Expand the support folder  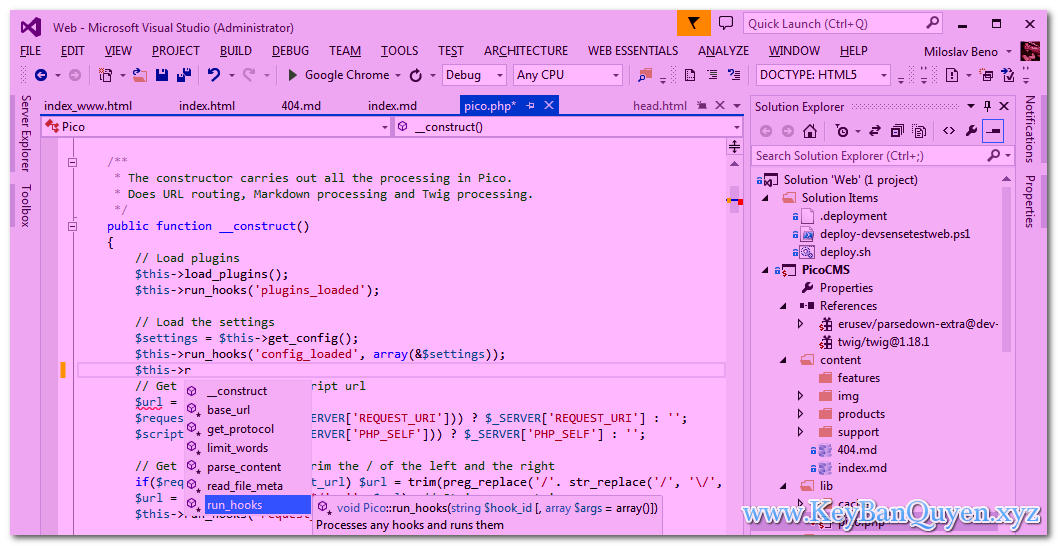tap(801, 432)
